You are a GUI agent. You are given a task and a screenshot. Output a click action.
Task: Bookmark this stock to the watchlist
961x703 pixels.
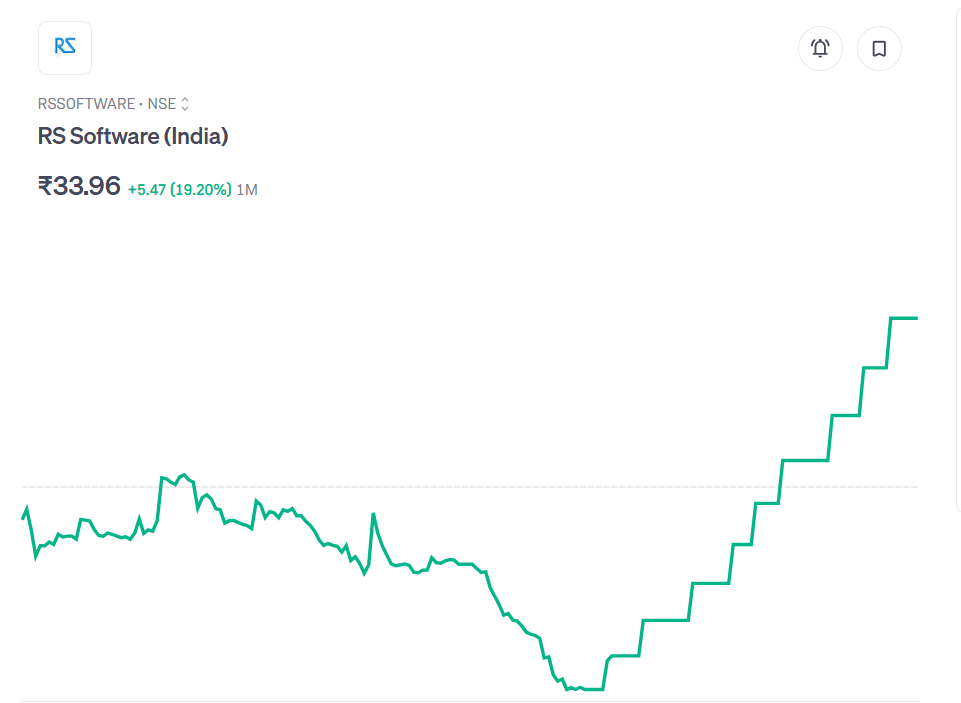[879, 48]
